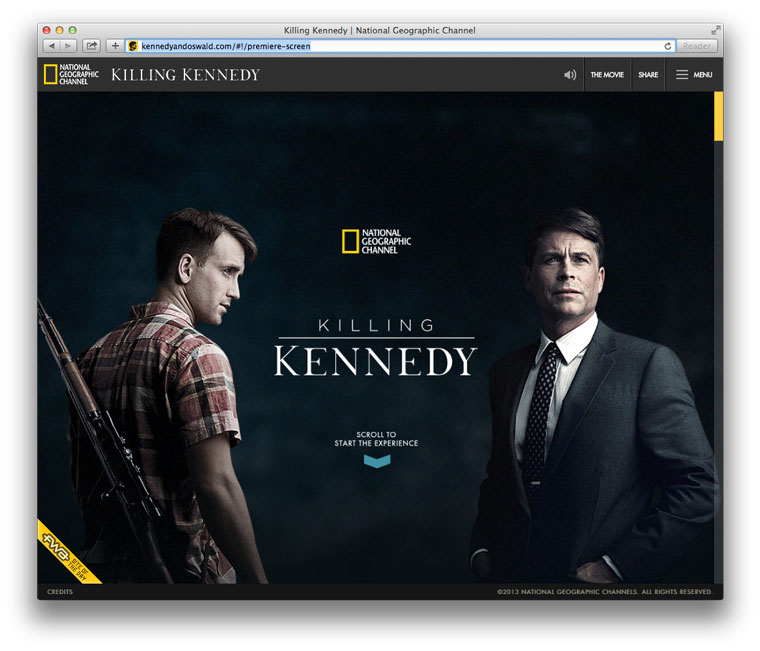Click the blue scroll-down chevron arrow
Screen dimensions: 760x651
pos(377,461)
